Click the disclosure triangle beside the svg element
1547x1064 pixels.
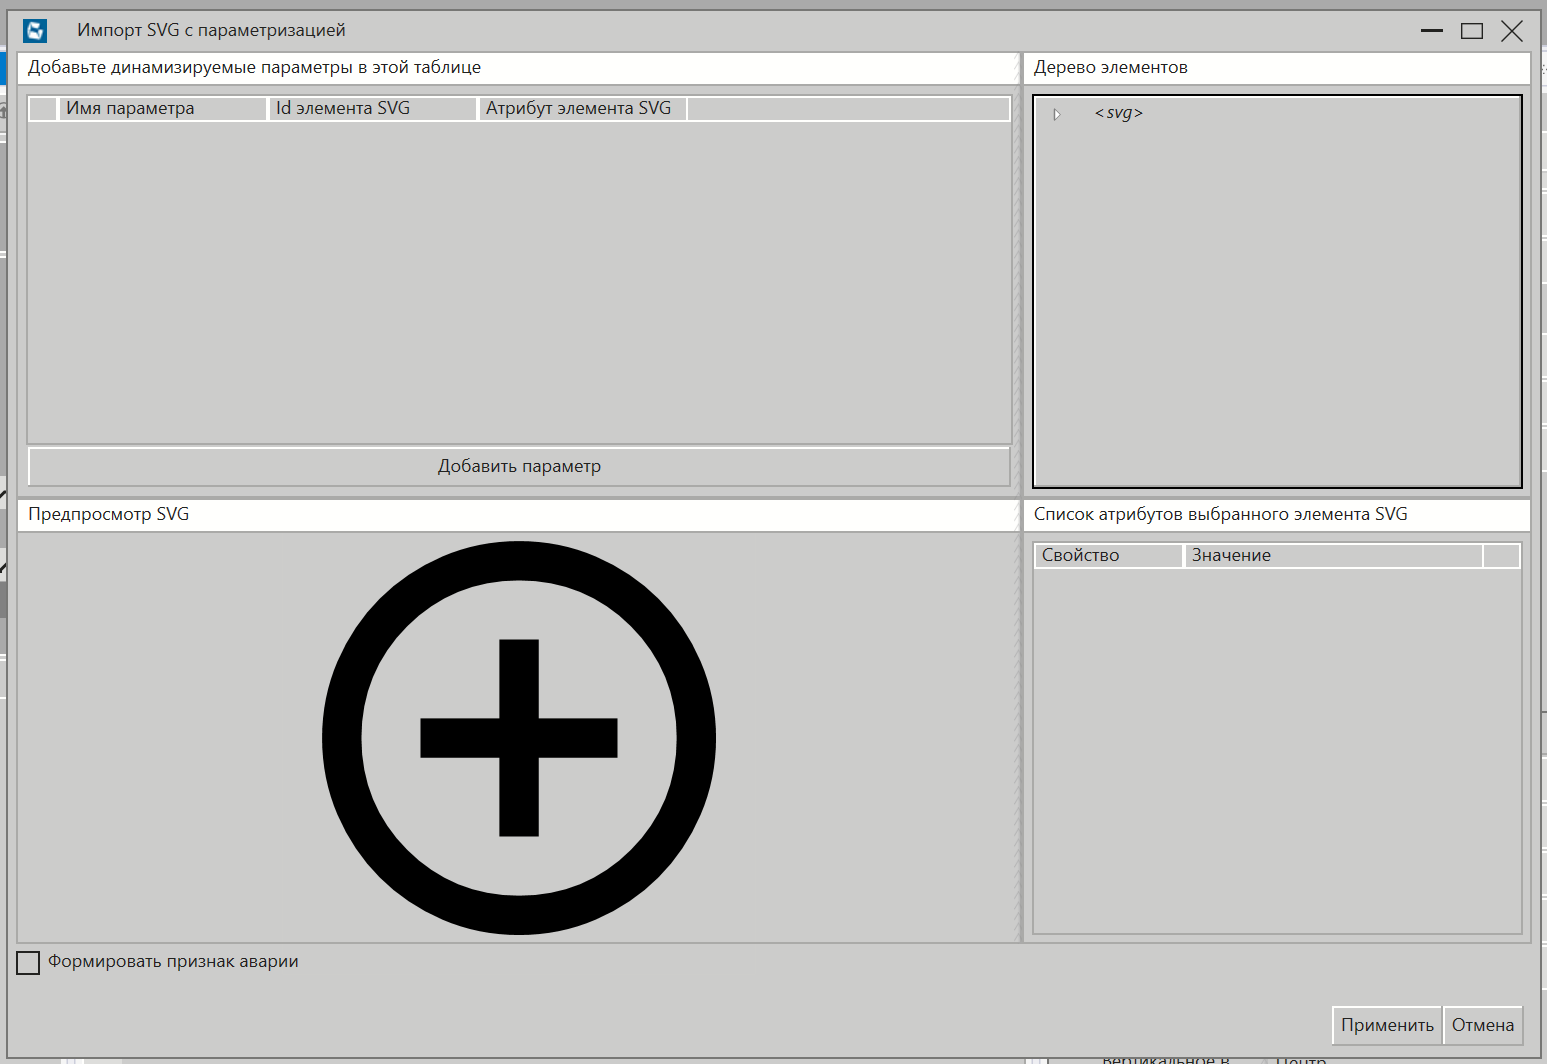point(1057,114)
